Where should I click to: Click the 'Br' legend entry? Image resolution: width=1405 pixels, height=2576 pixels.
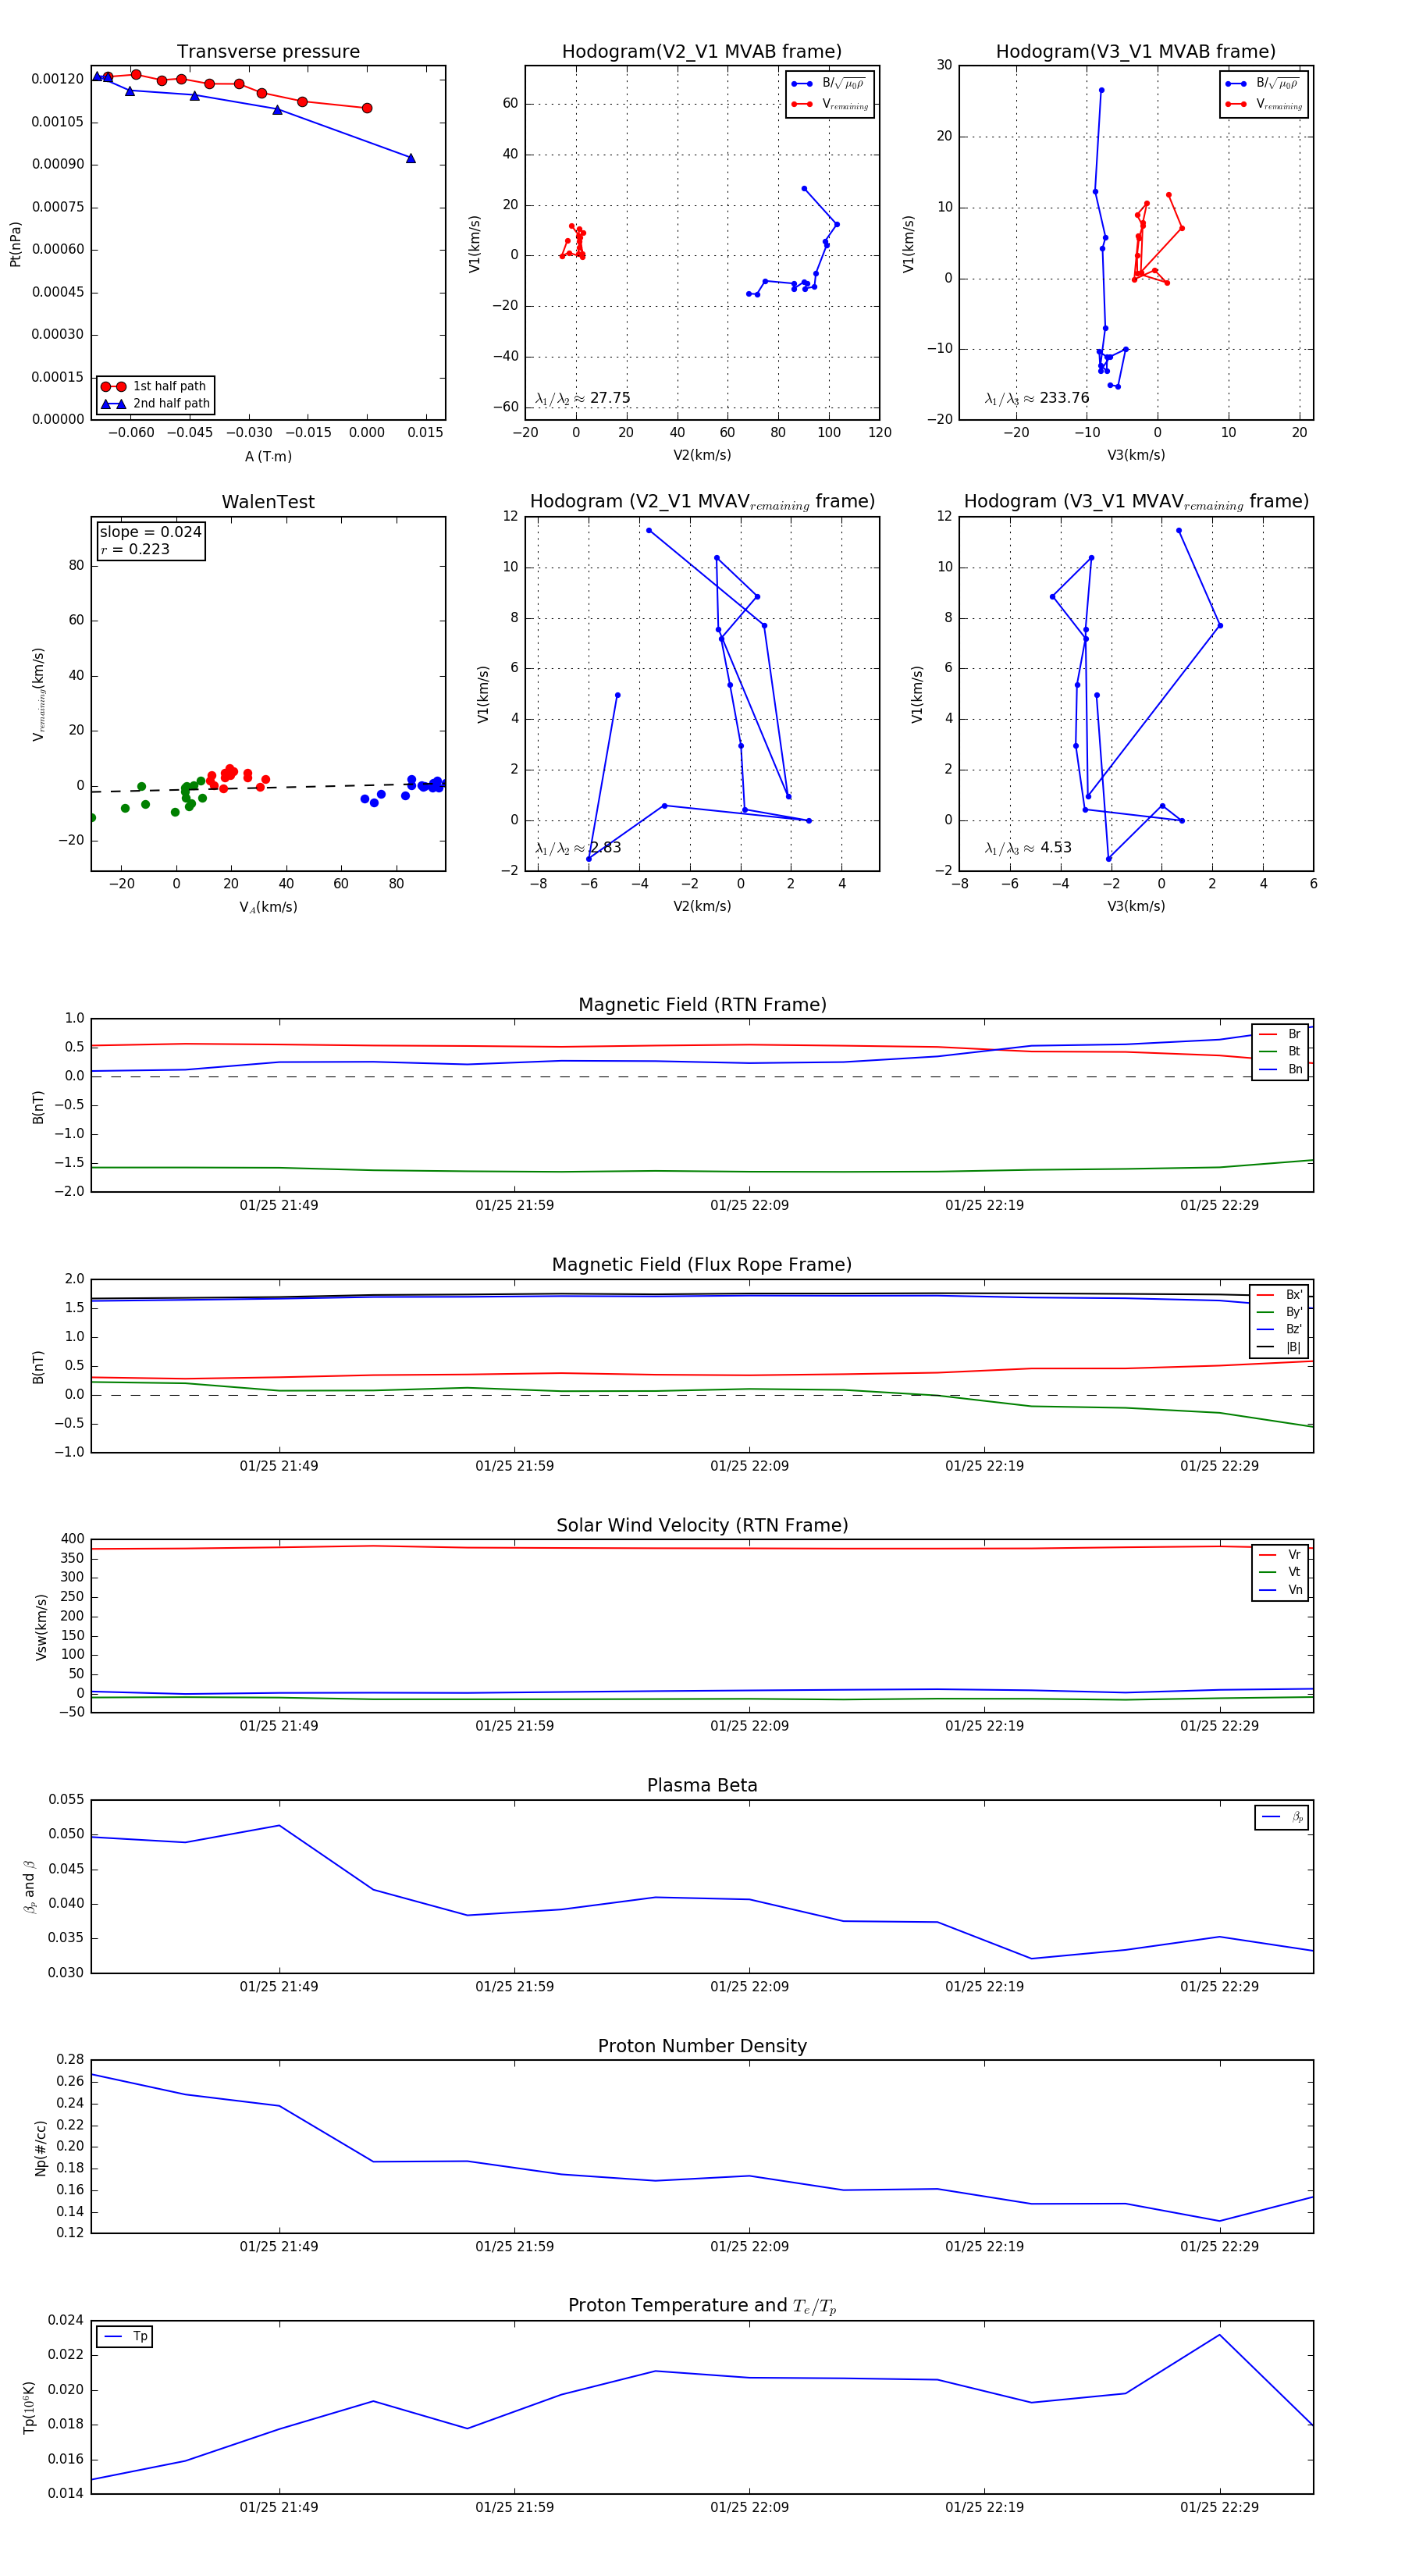click(1280, 1034)
